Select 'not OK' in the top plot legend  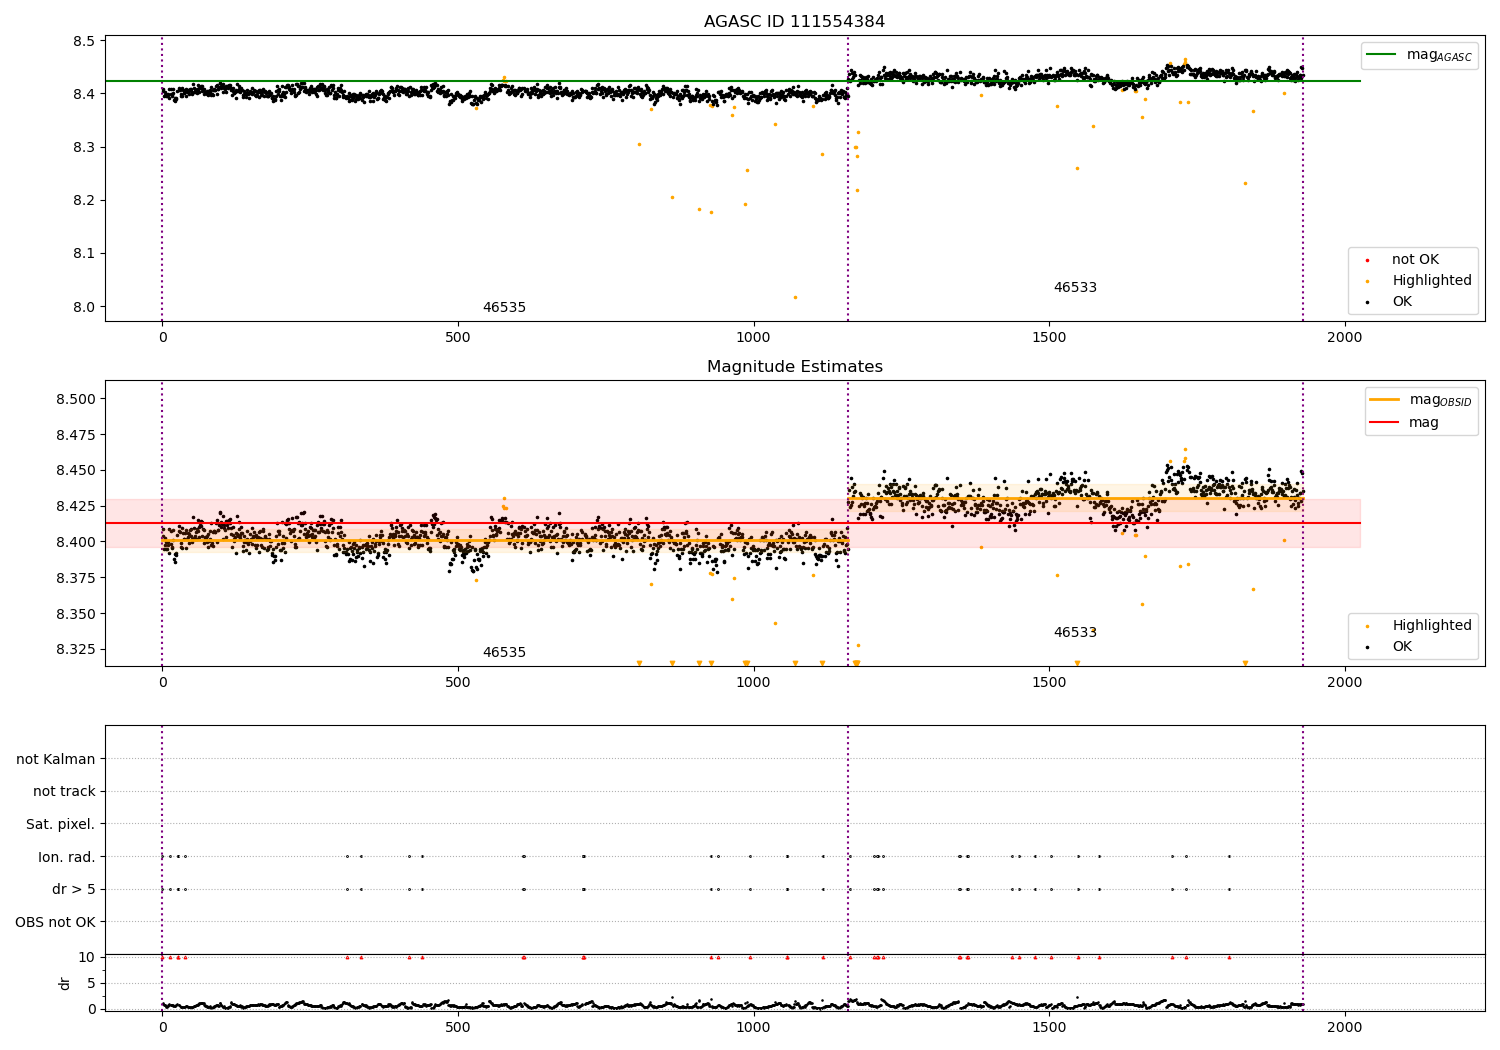pyautogui.click(x=1415, y=260)
